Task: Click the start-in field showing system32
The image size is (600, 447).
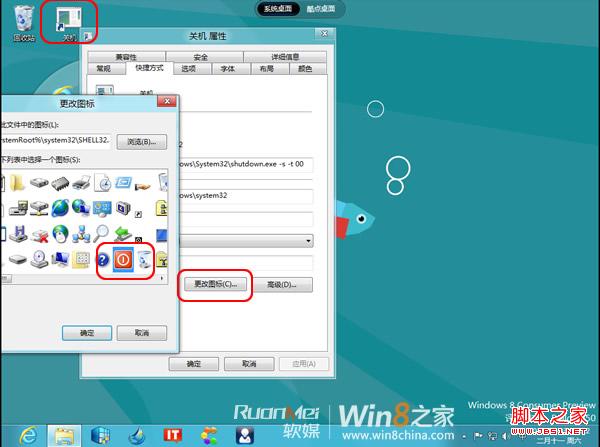Action: (x=246, y=196)
